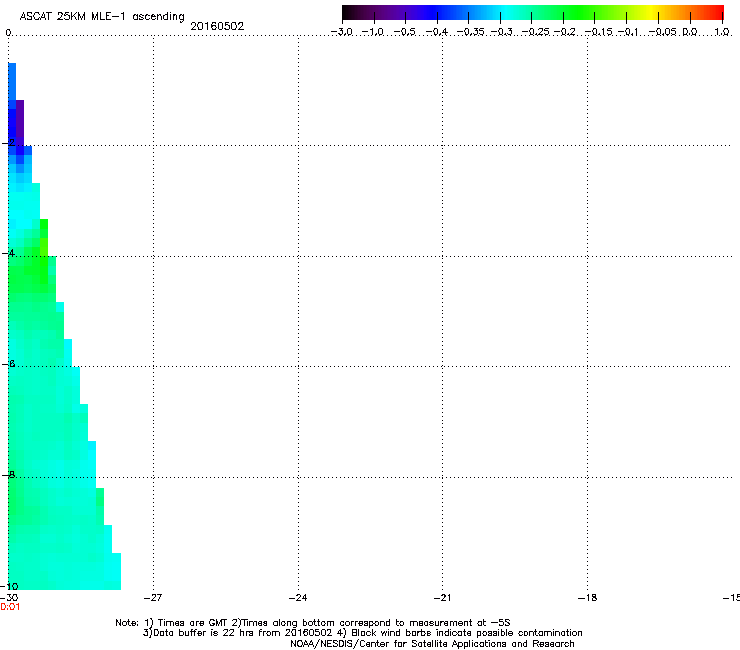The width and height of the screenshot is (740, 650).
Task: Click the 0.0 color scale label
Action: 690,32
